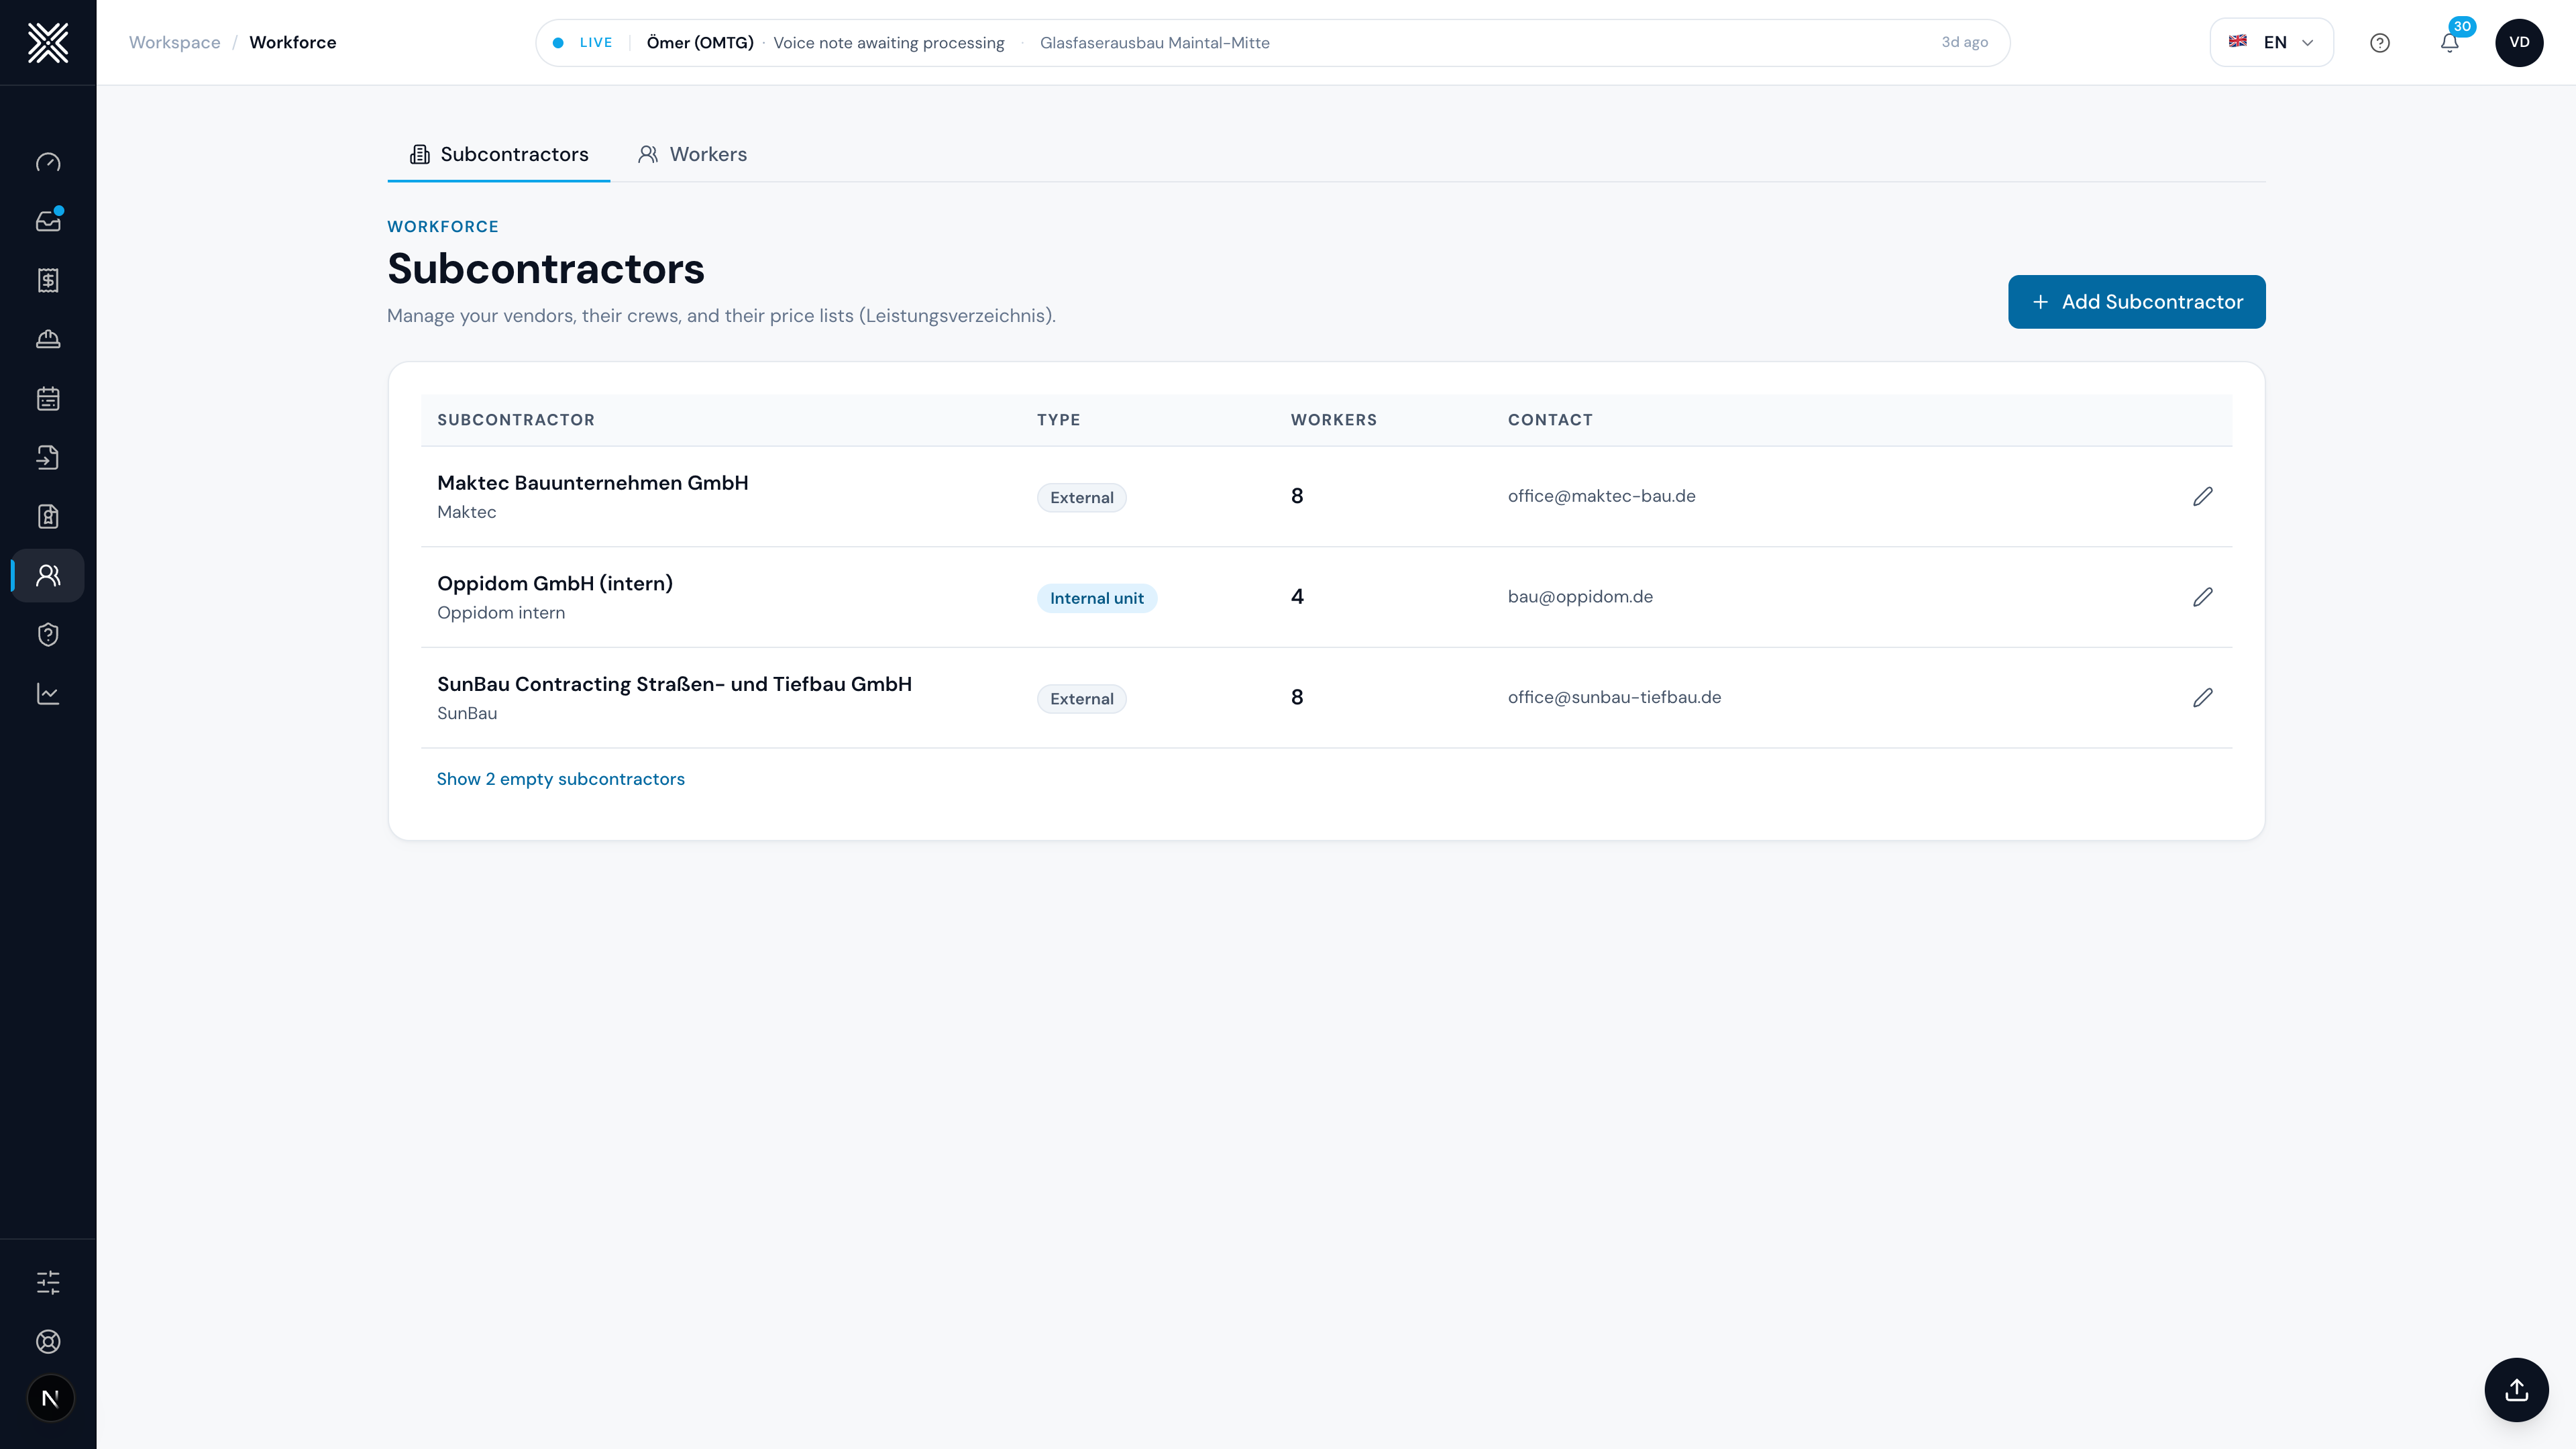Open the hard hat icon in sidebar

[48, 339]
